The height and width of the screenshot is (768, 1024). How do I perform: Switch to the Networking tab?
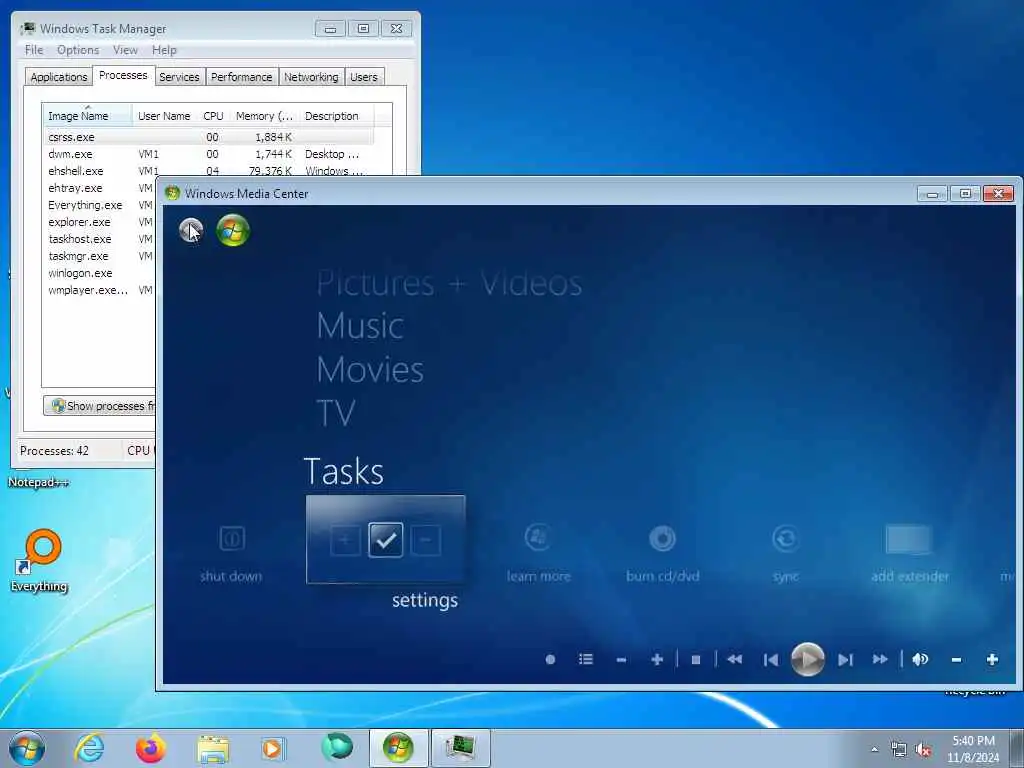point(311,77)
